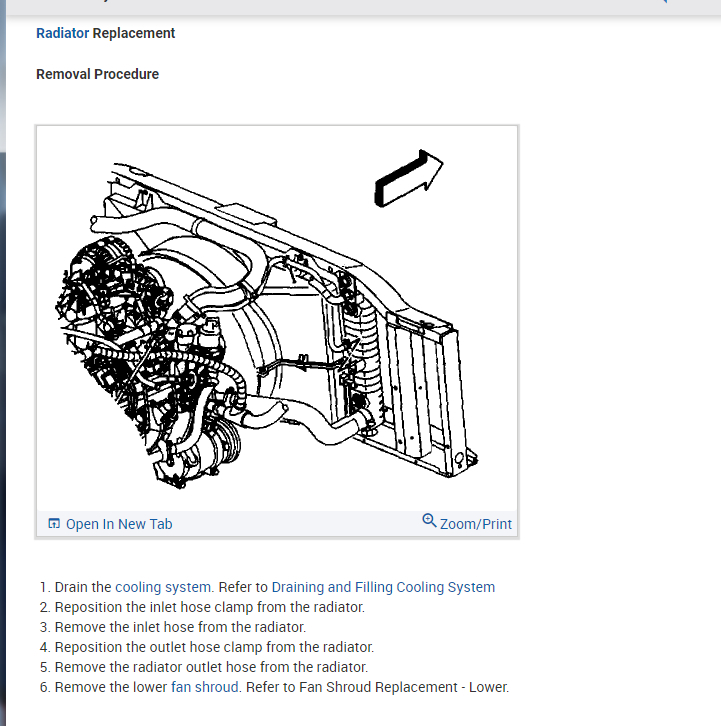Click the Zoom/Print magnifier icon
Screen dimensions: 721x726
tap(429, 520)
